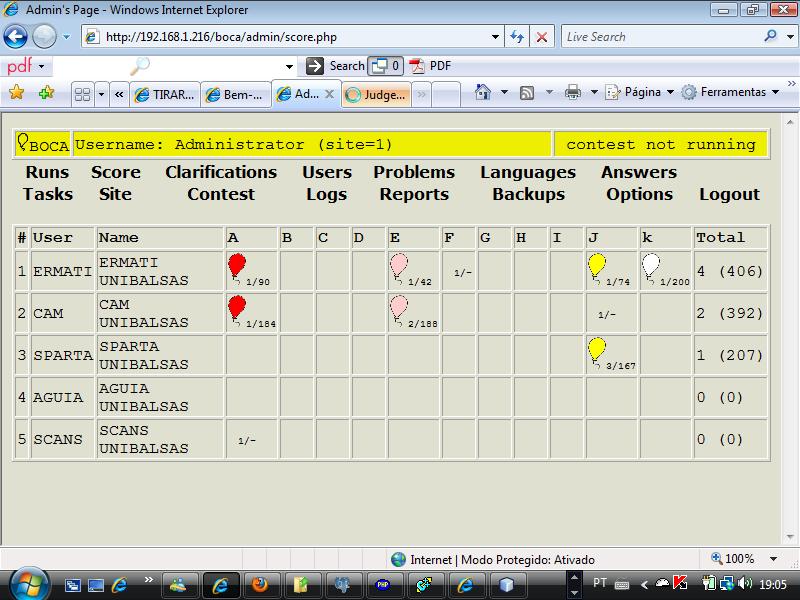
Task: Click the Home icon in the toolbar
Action: 483,92
